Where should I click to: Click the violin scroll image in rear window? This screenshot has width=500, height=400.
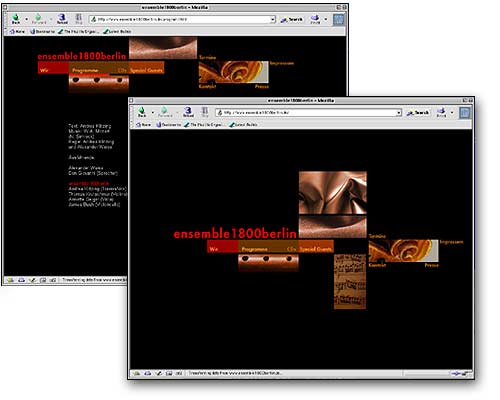point(233,72)
